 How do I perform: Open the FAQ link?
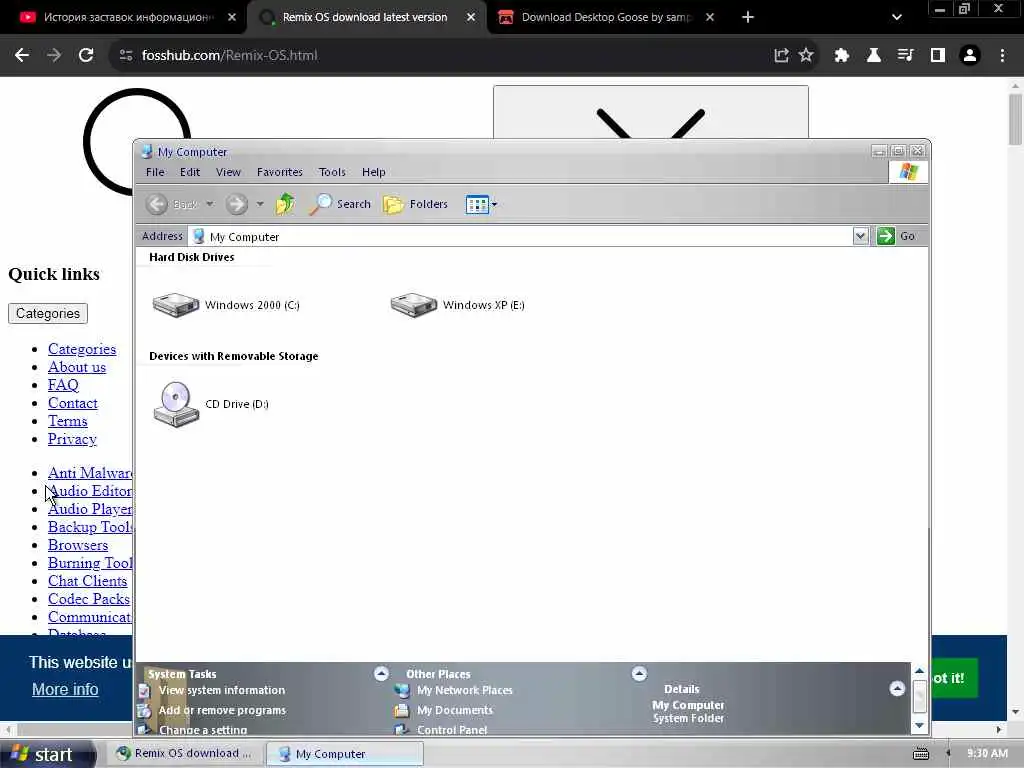pyautogui.click(x=63, y=385)
